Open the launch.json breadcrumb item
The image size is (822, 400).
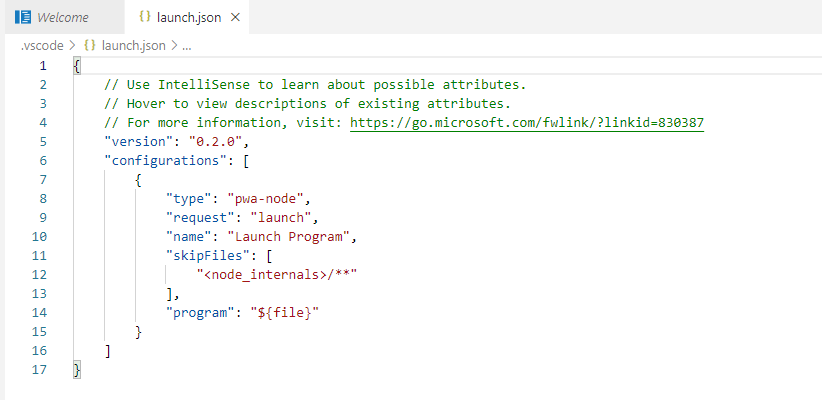point(133,46)
